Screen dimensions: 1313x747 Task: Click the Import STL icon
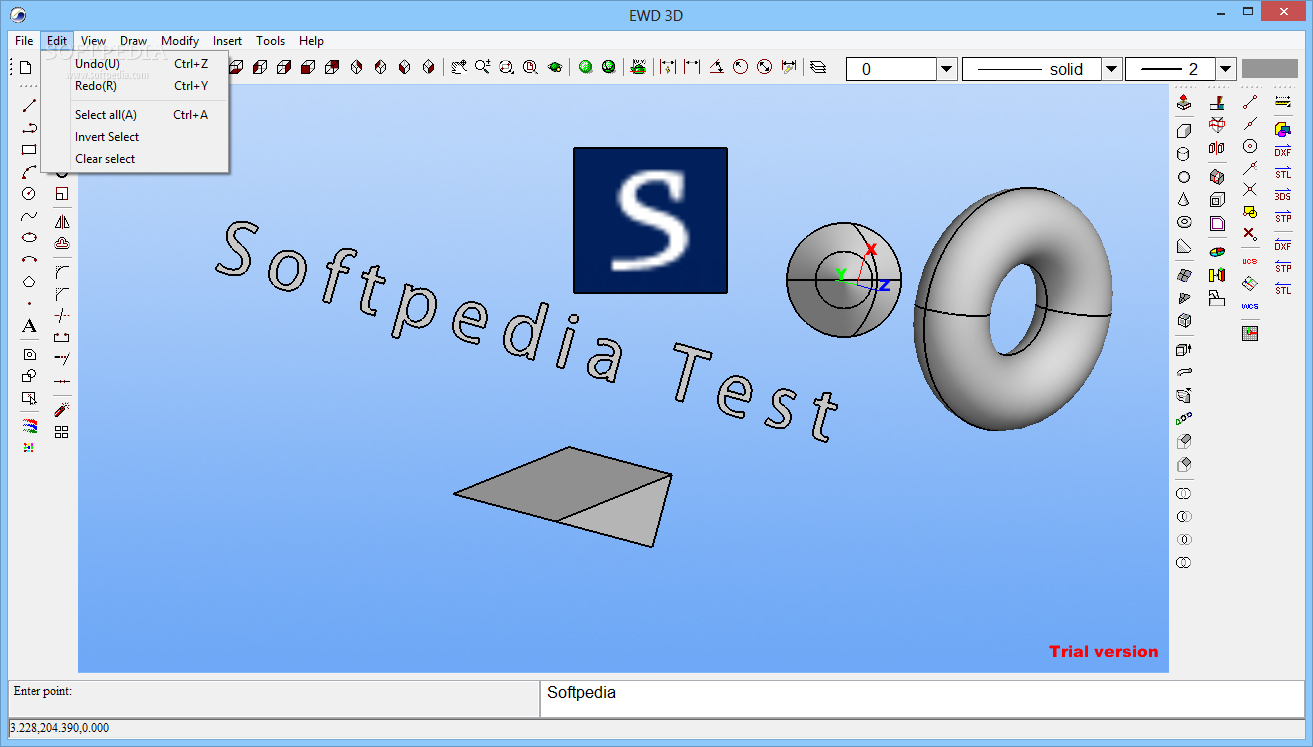pos(1283,289)
